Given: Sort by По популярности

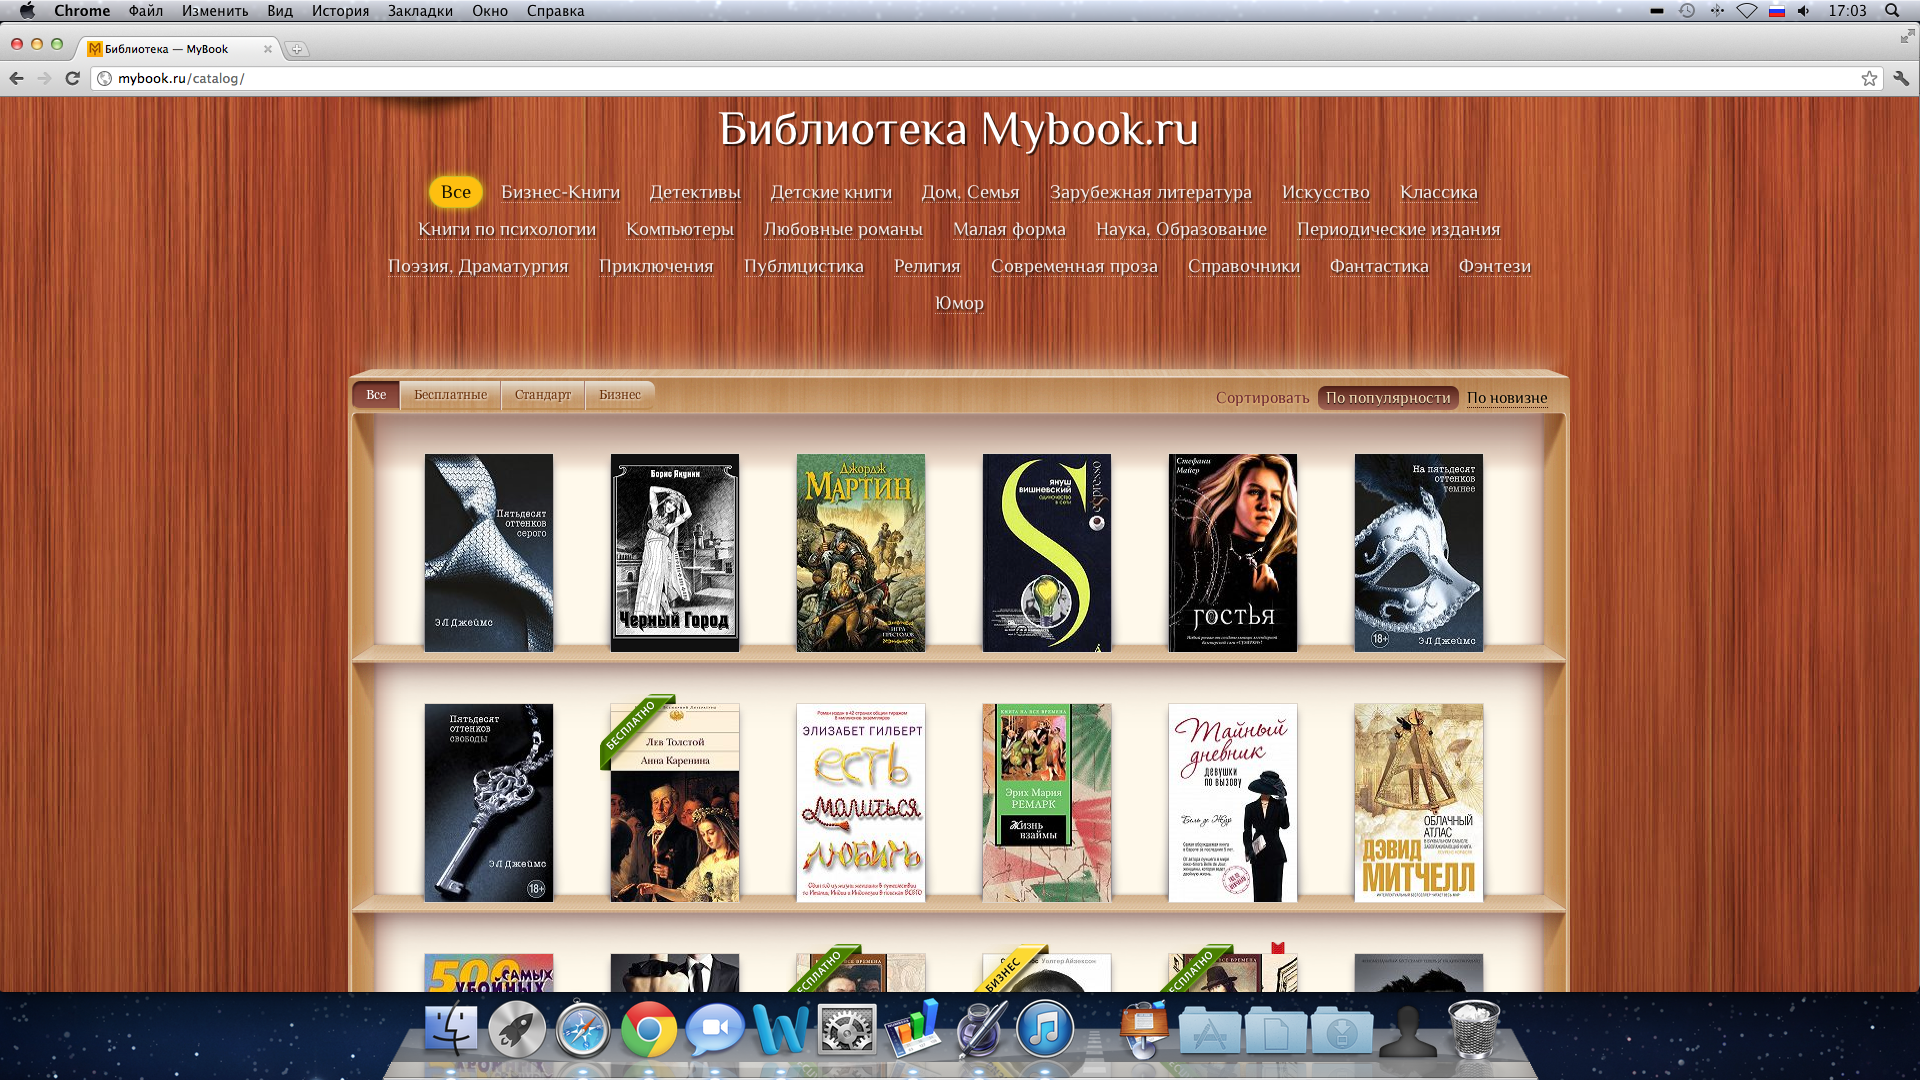Looking at the screenshot, I should [1388, 398].
